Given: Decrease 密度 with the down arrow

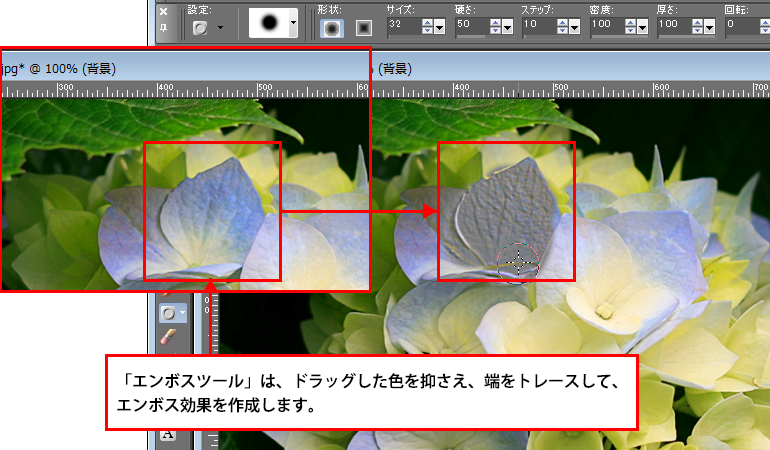Looking at the screenshot, I should [x=630, y=30].
